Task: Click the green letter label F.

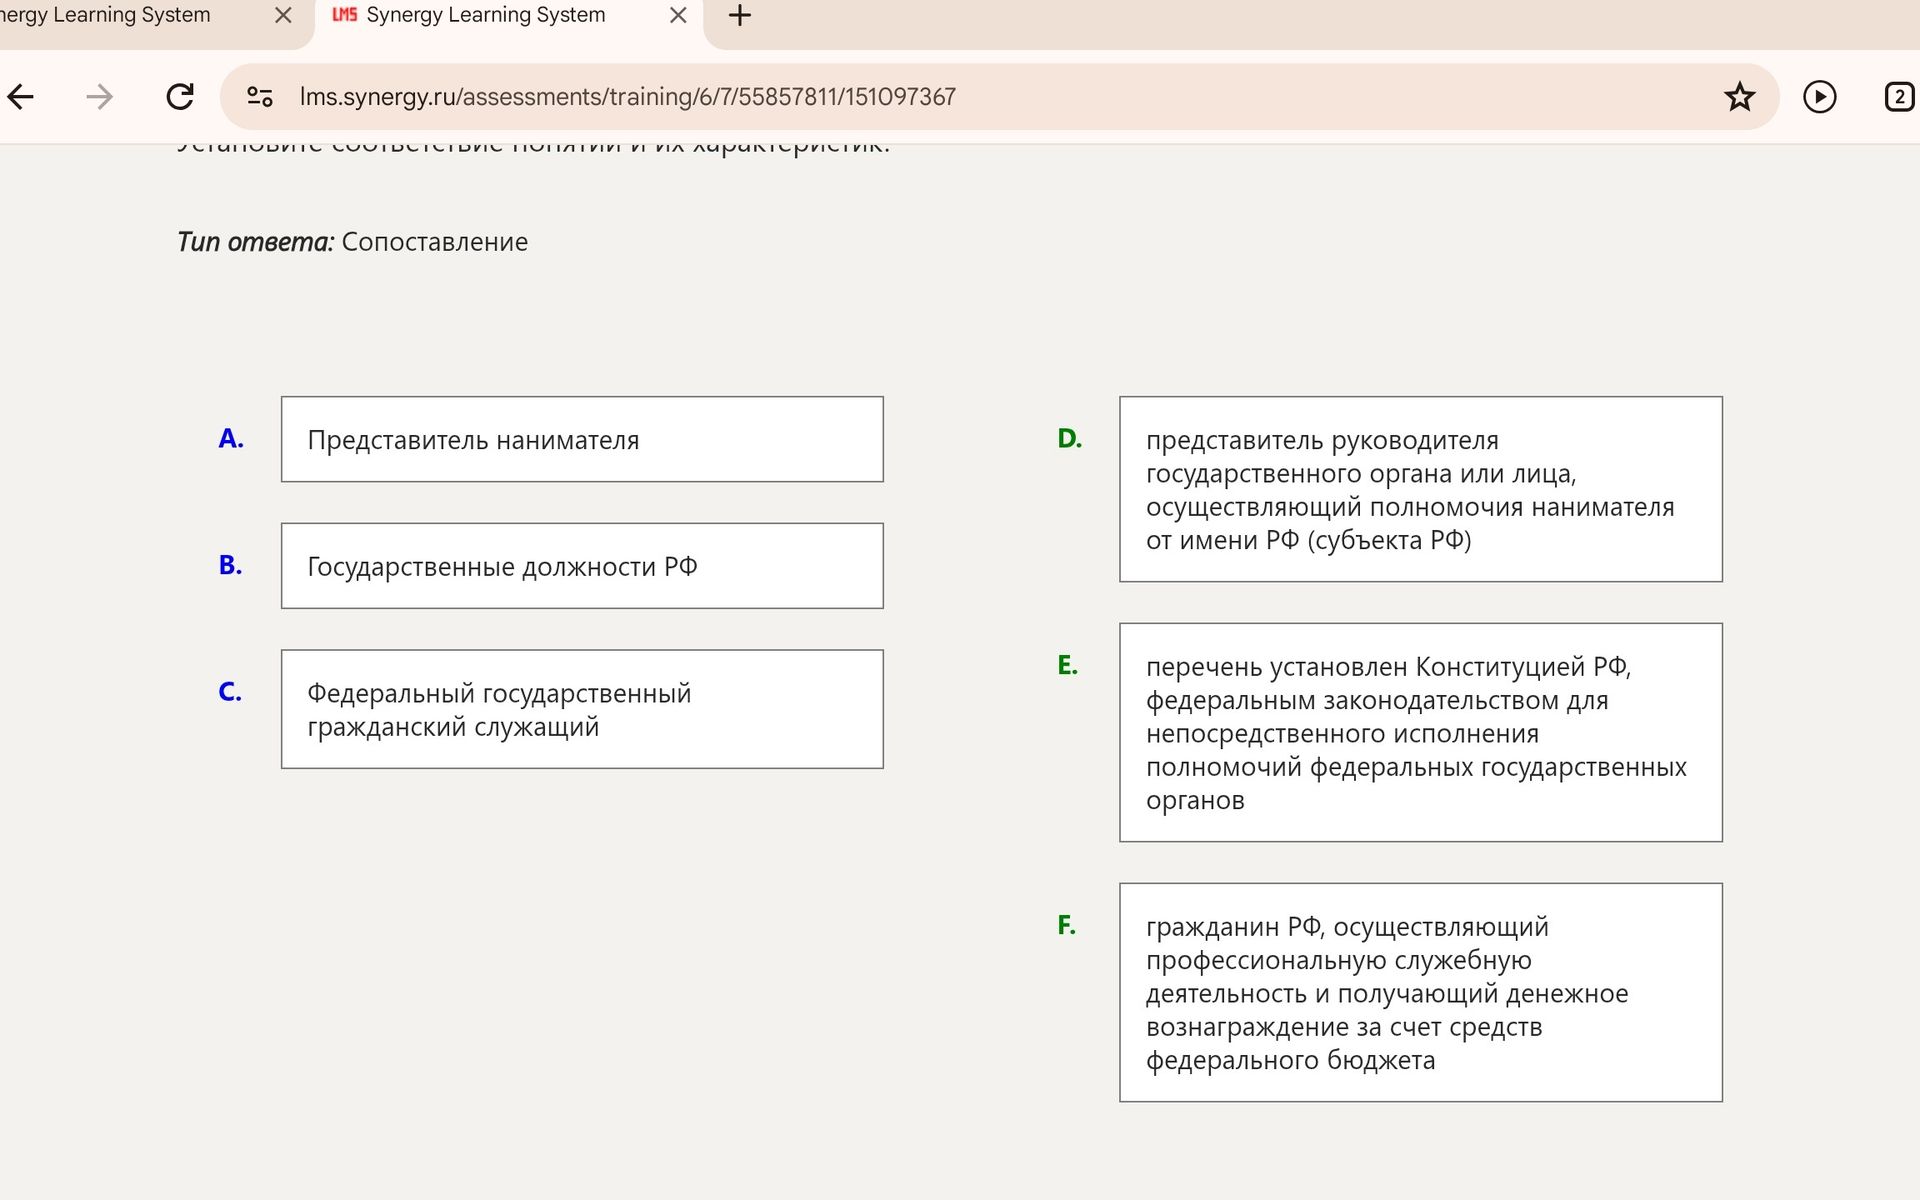Action: click(x=1067, y=926)
